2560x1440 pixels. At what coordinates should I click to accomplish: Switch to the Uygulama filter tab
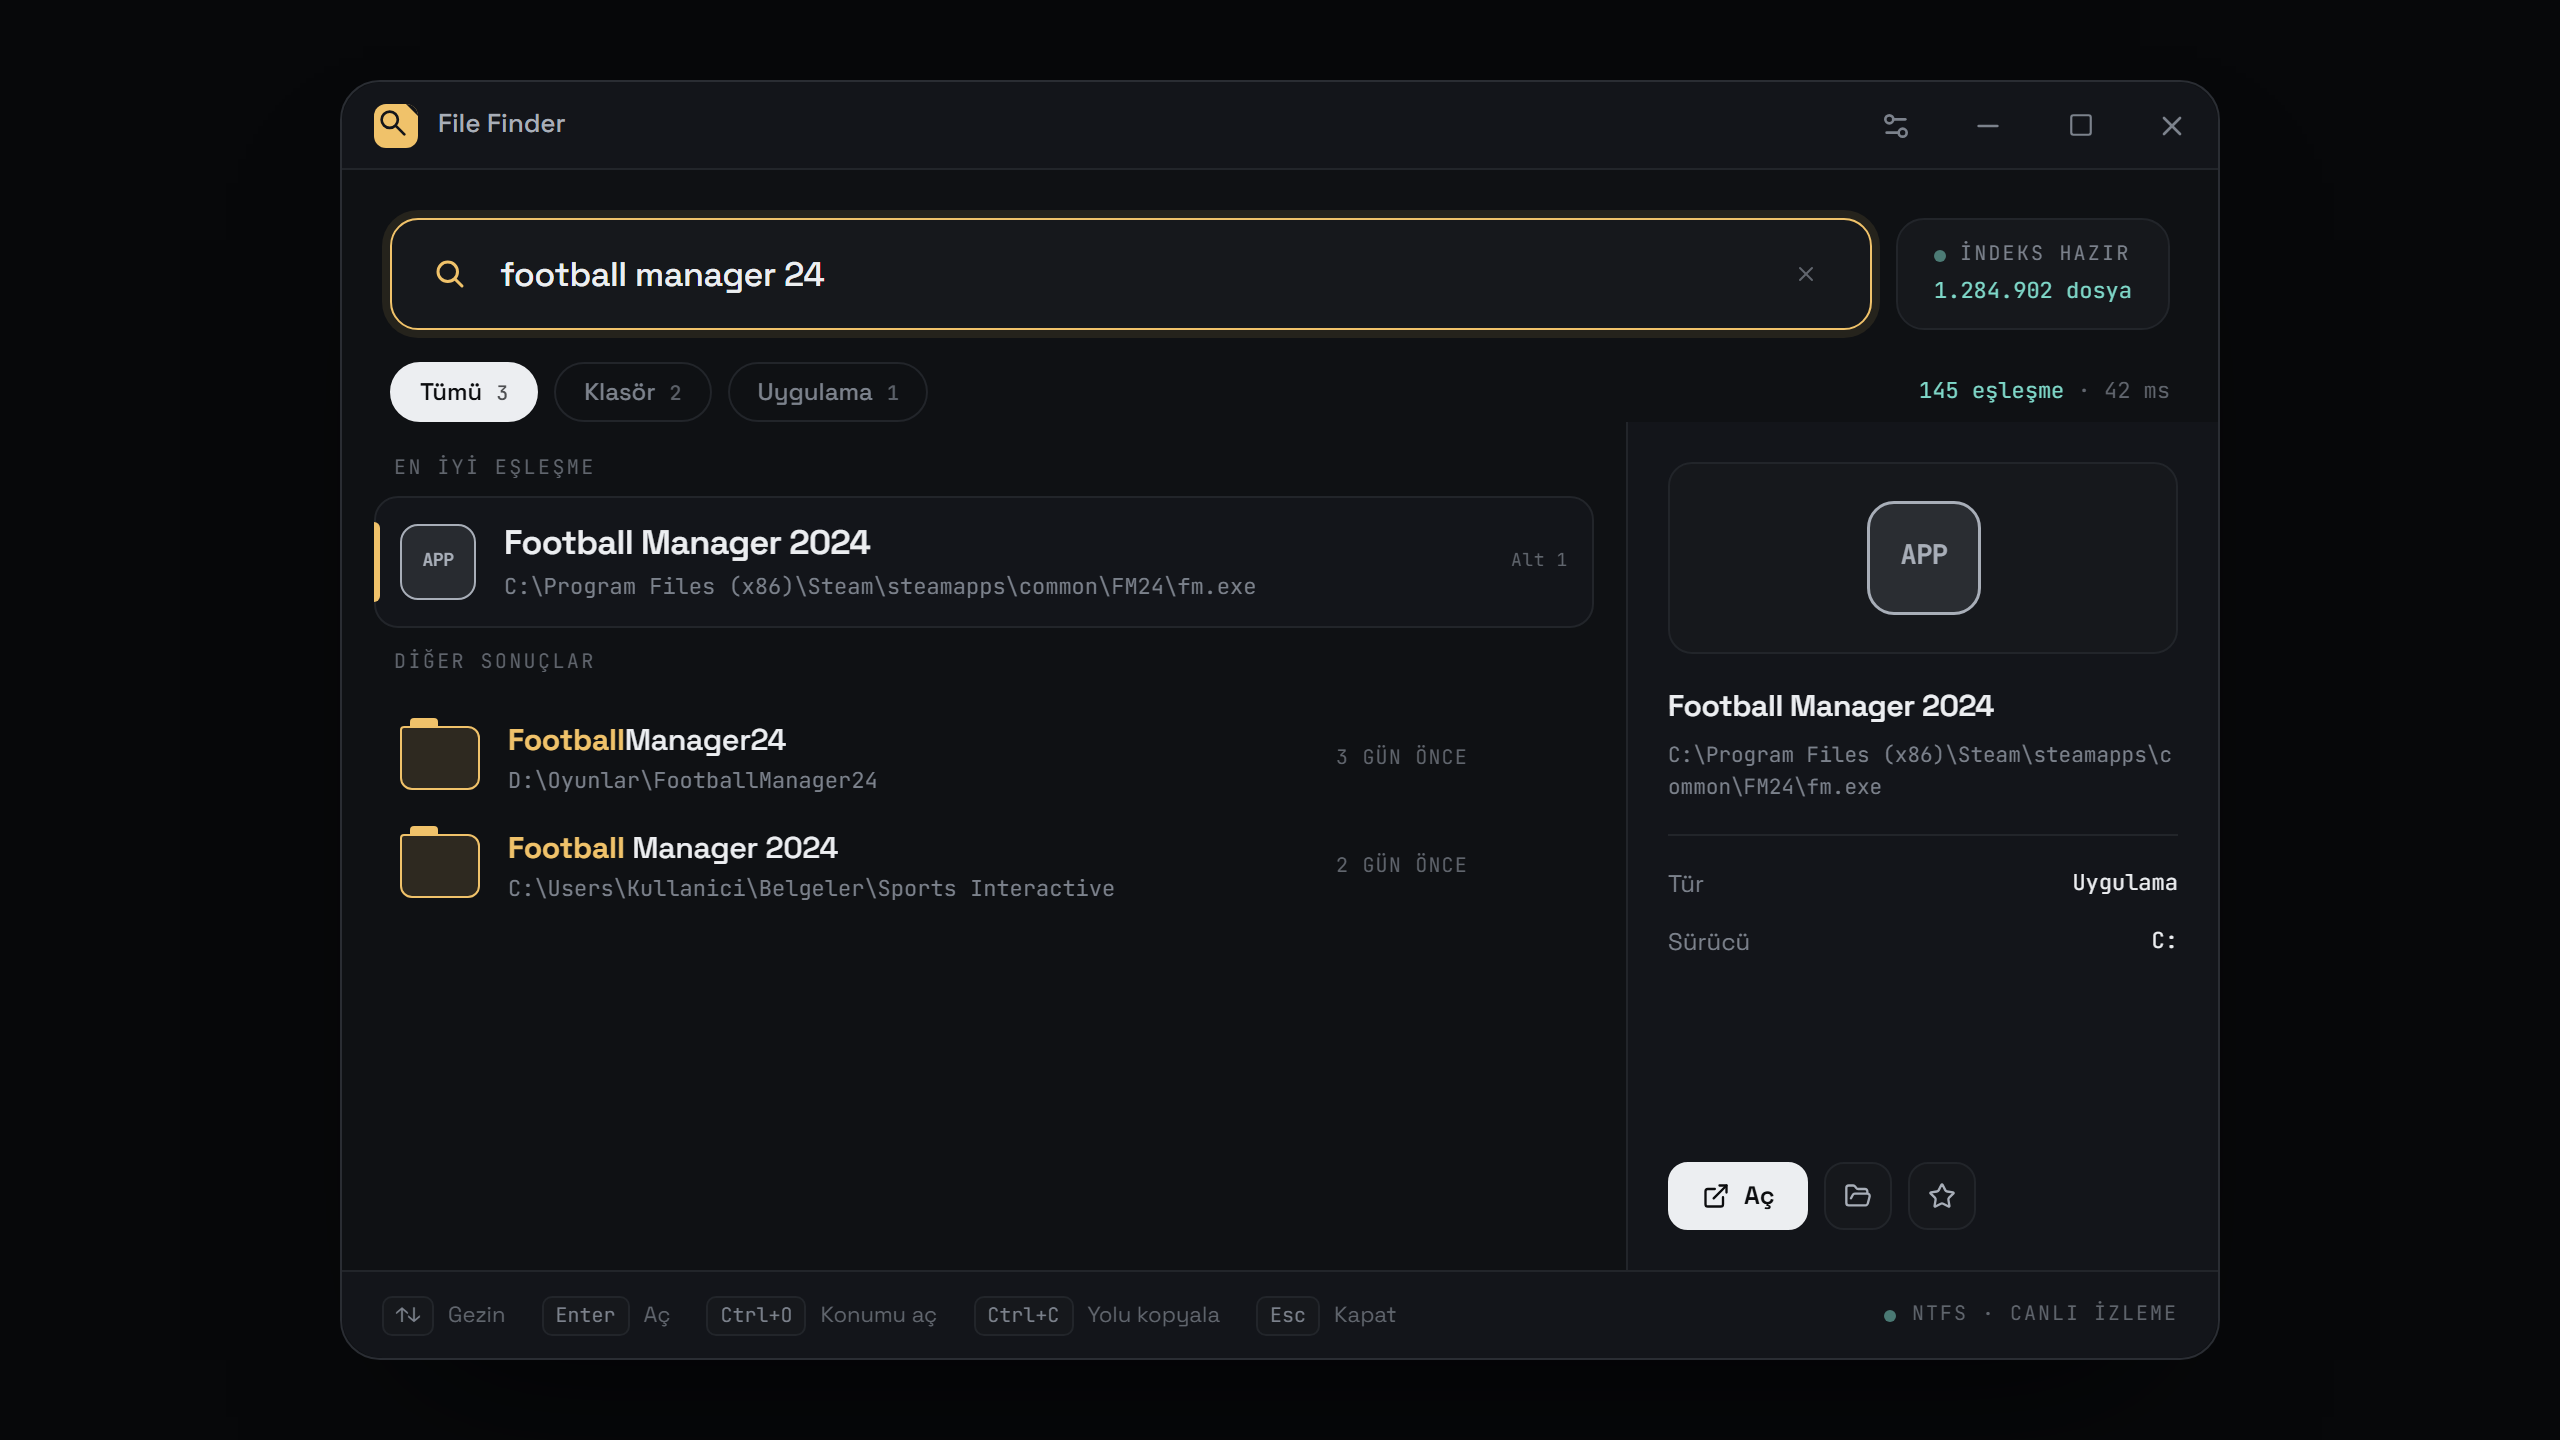828,392
